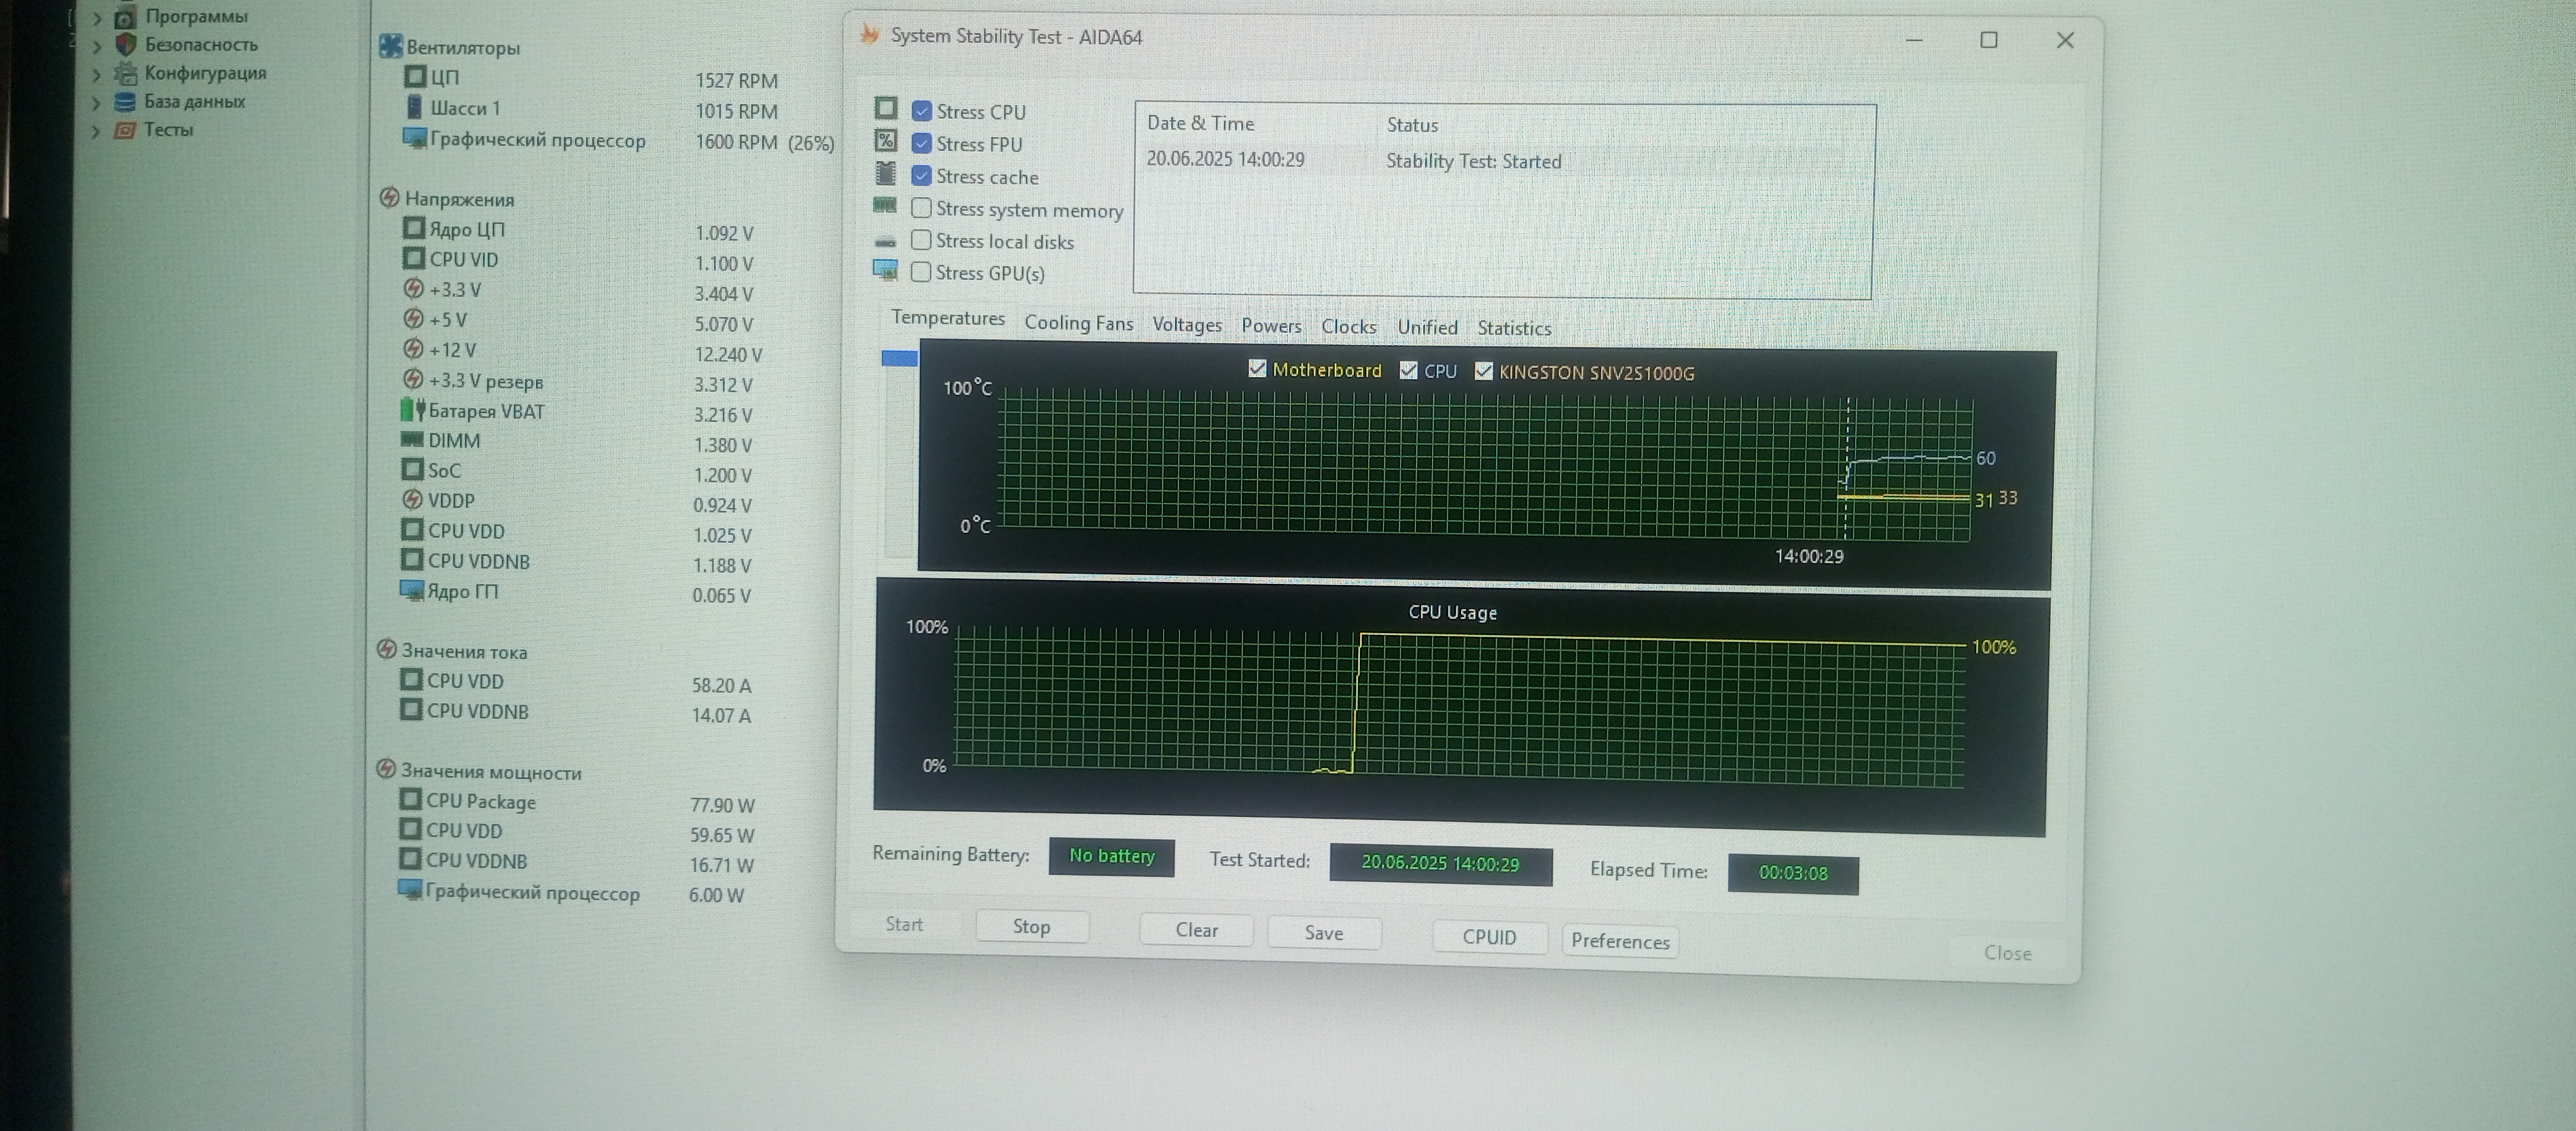Screen dimensions: 2576x1131
Task: Click the Безопасность shield icon in tree
Action: click(126, 44)
